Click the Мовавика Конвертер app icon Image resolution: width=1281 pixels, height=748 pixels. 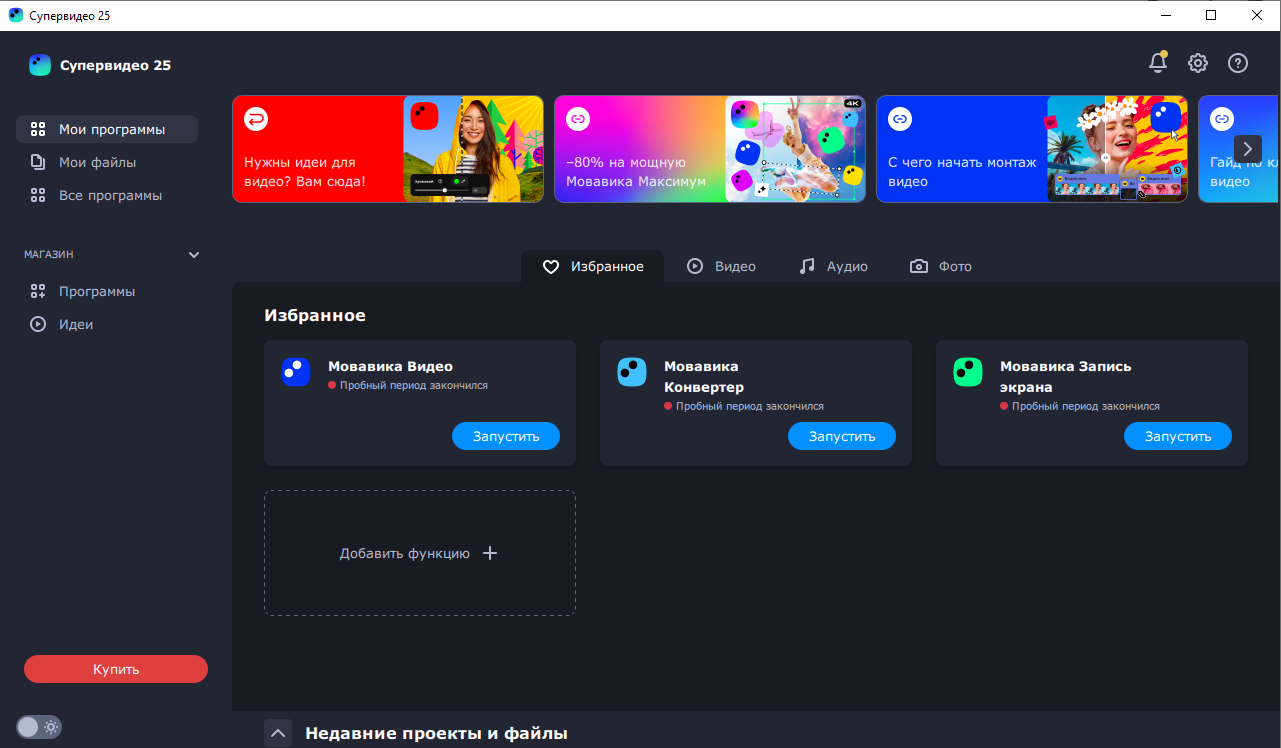tap(632, 372)
